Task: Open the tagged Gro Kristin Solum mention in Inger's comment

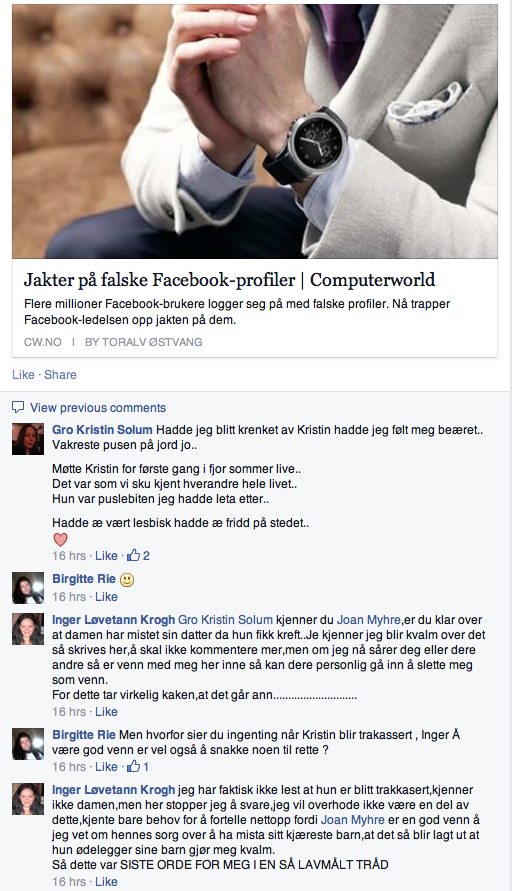Action: [226, 620]
